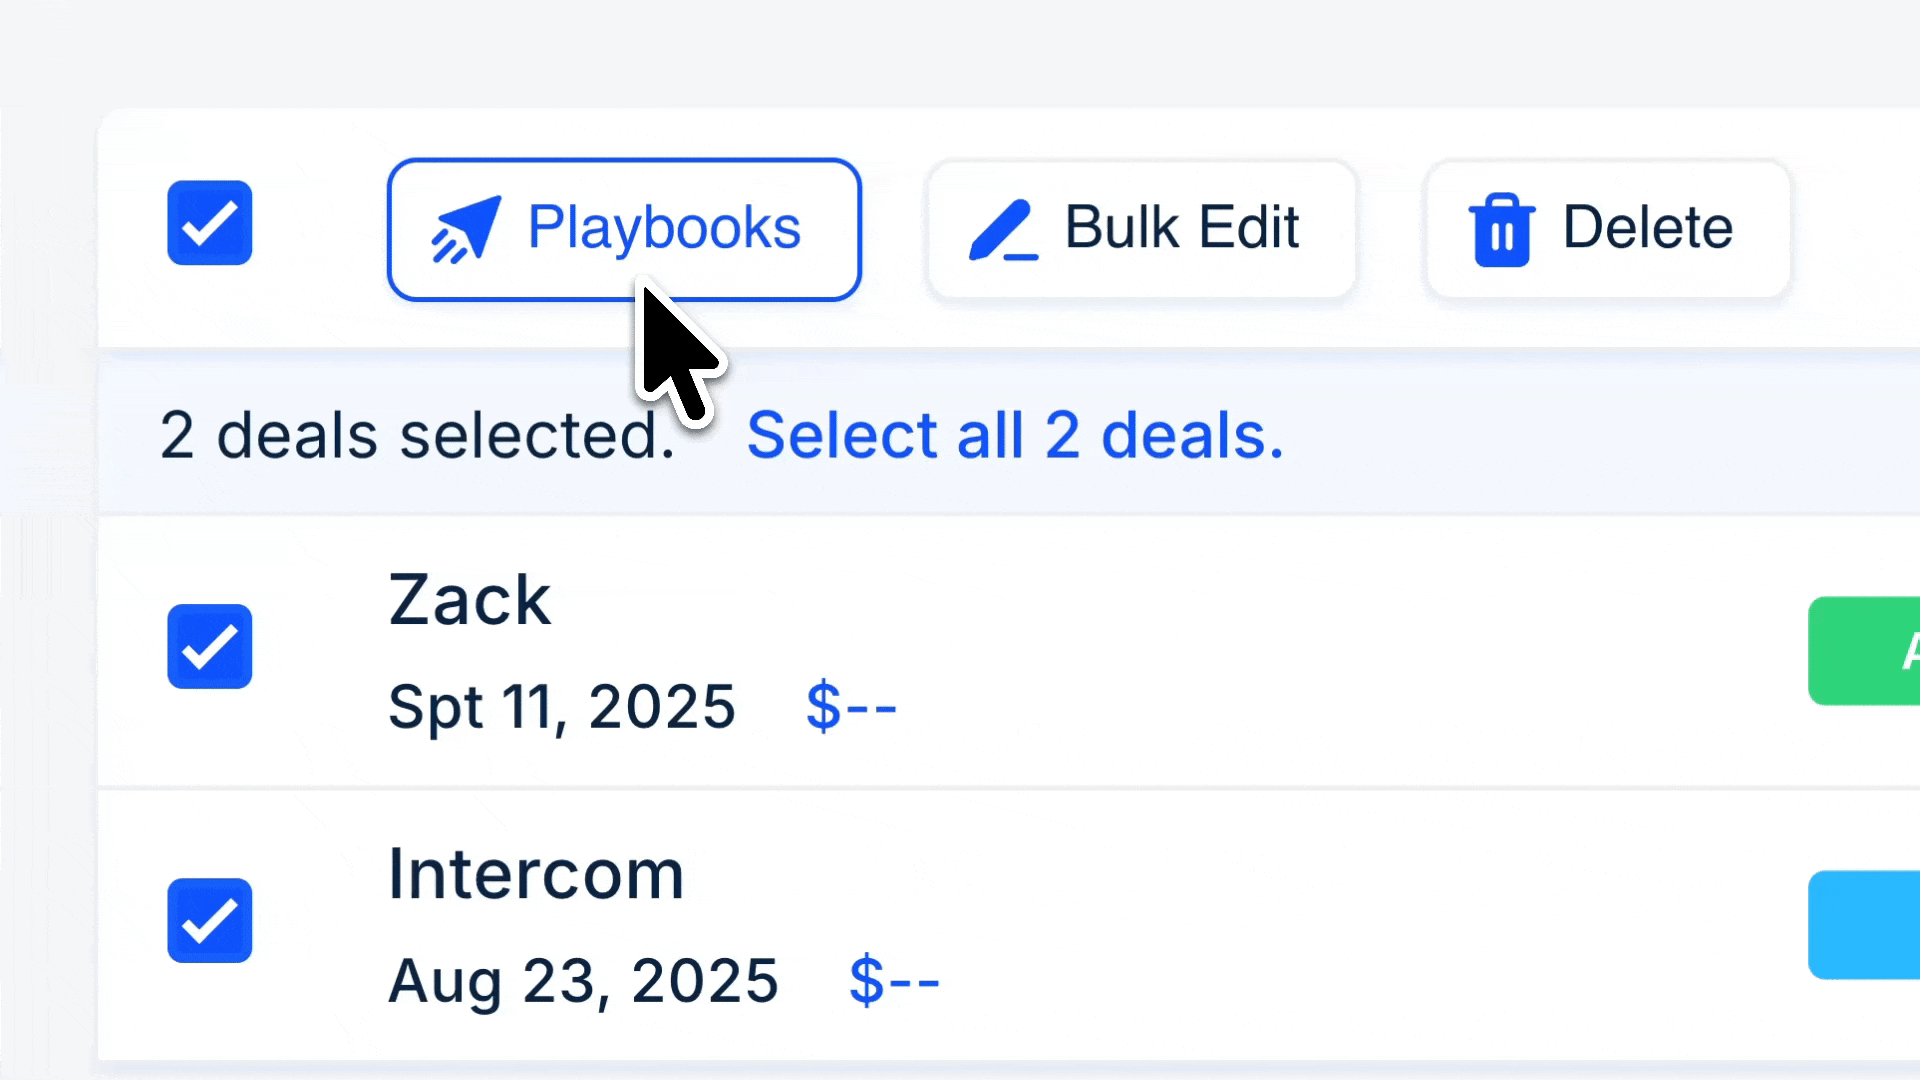Open Playbooks via its text label
This screenshot has height=1080, width=1920.
coord(664,228)
